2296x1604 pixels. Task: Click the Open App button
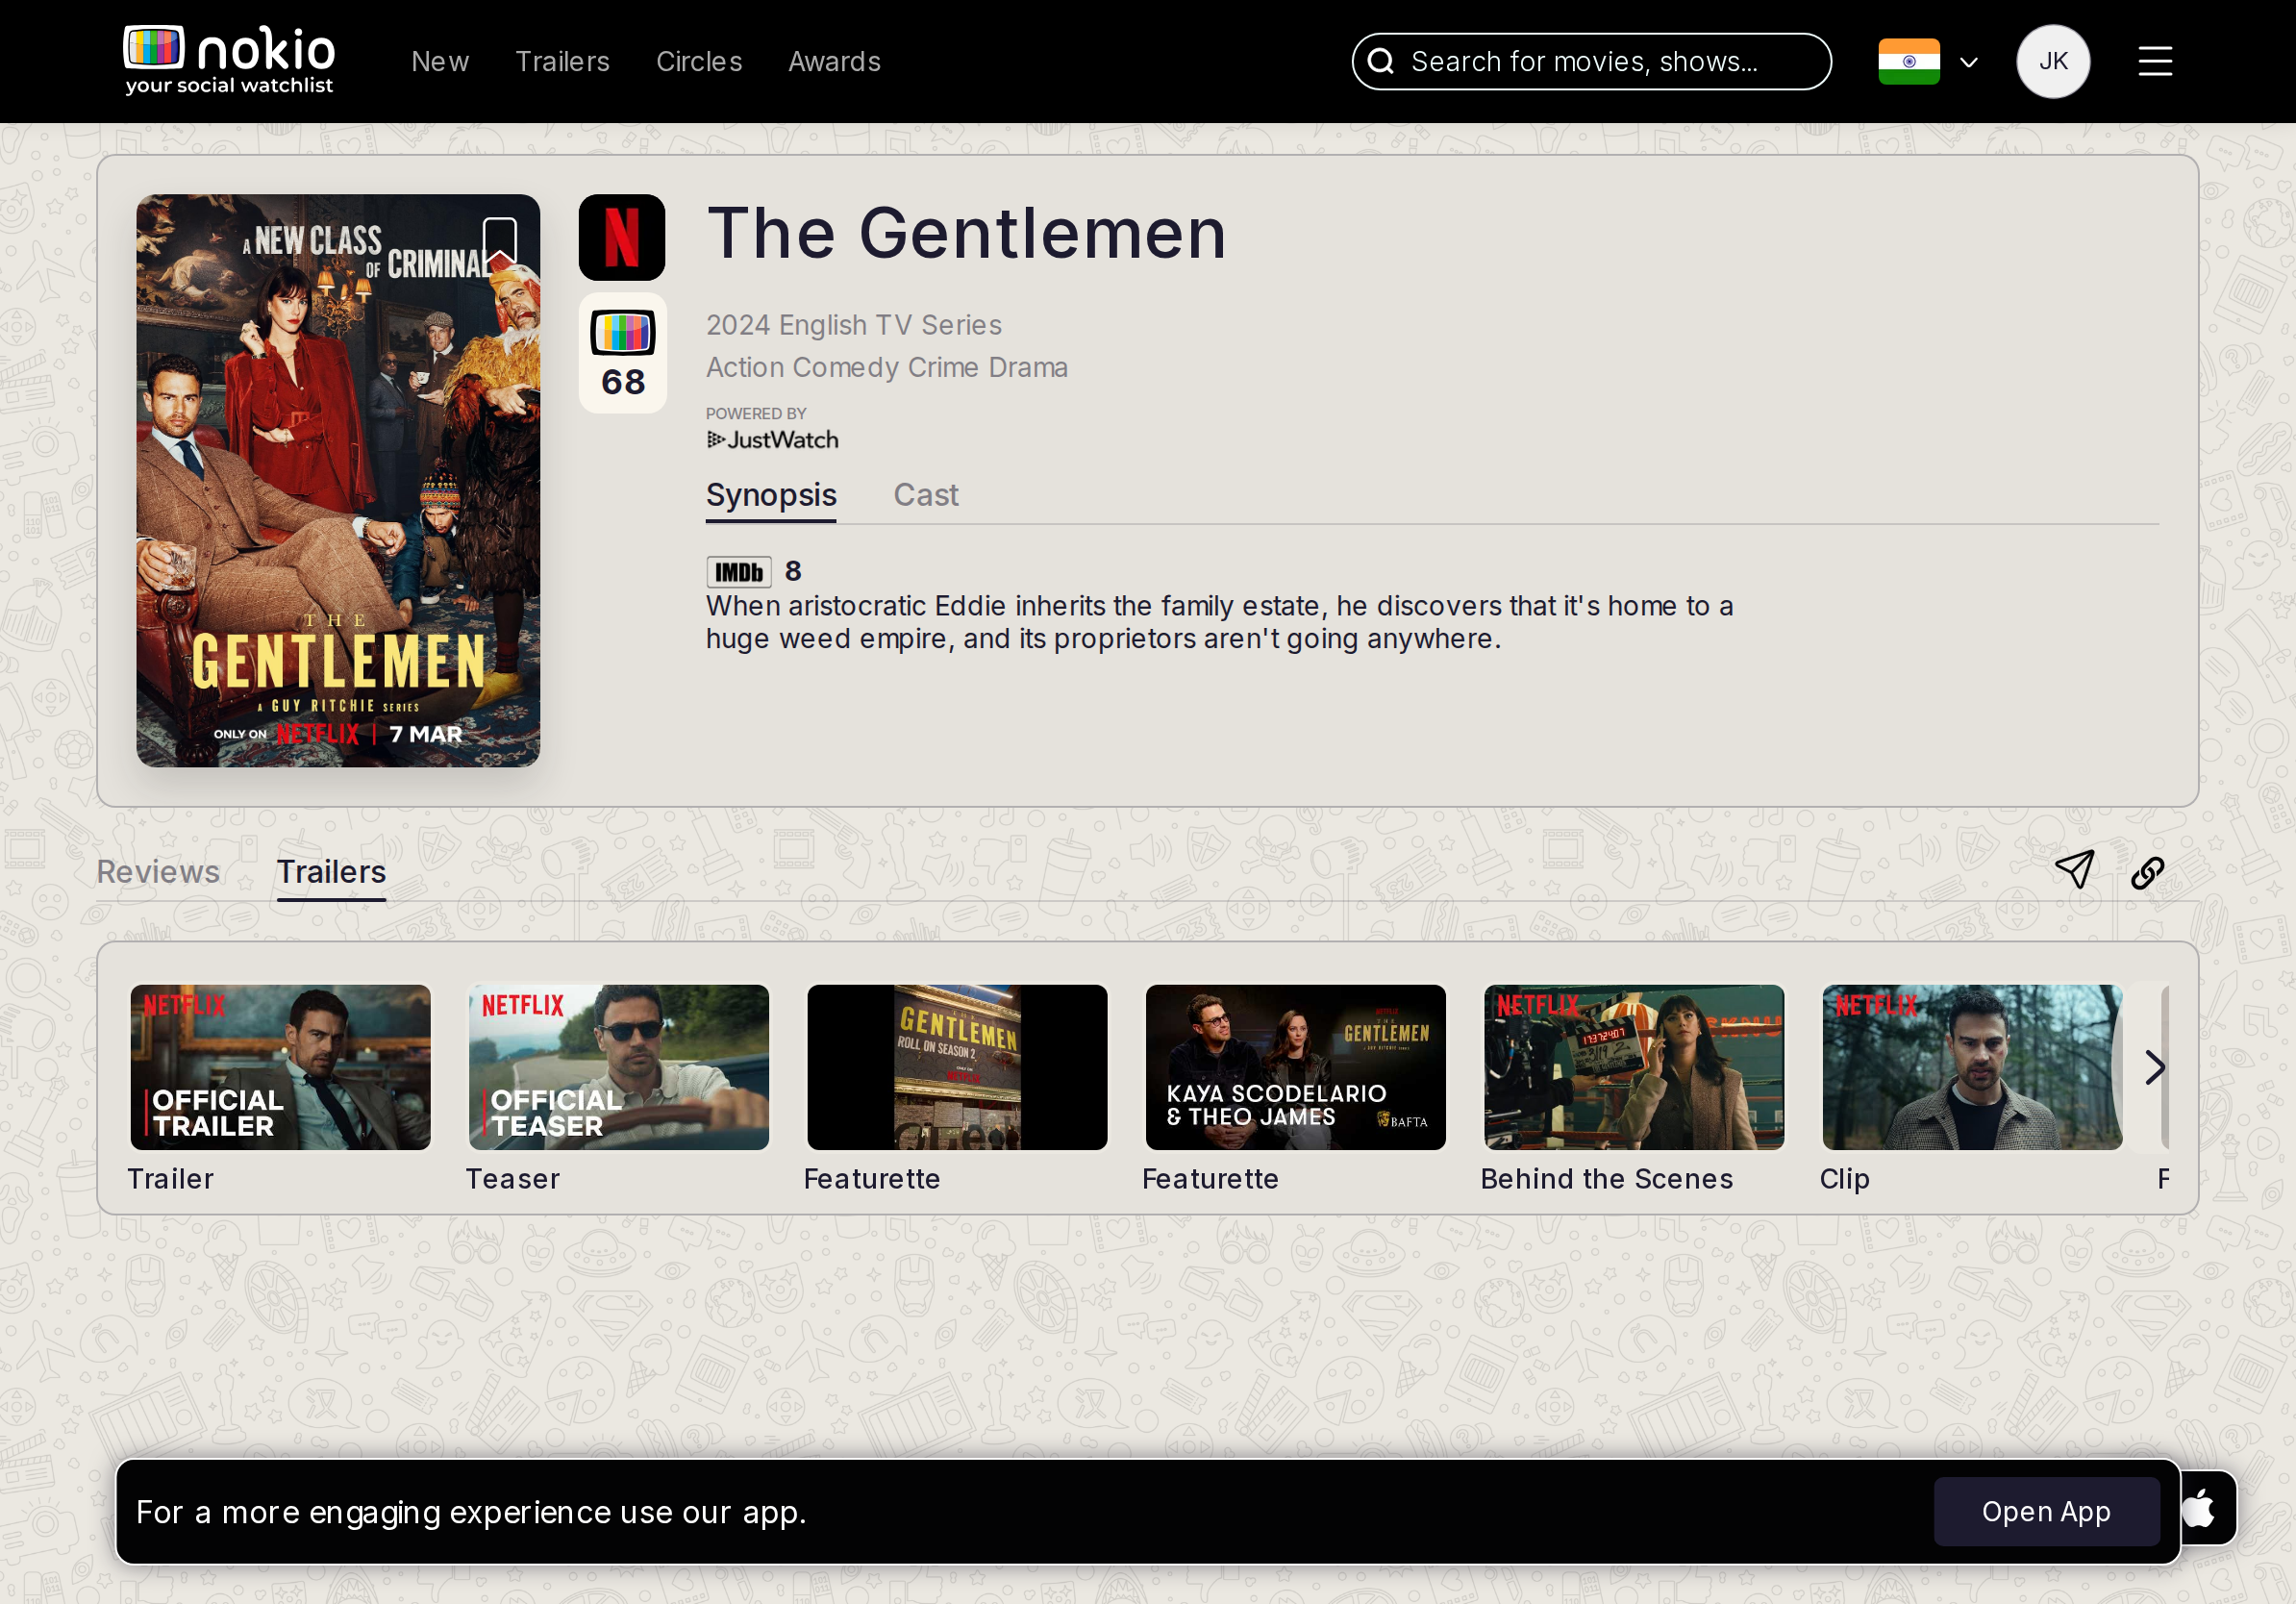click(2046, 1512)
